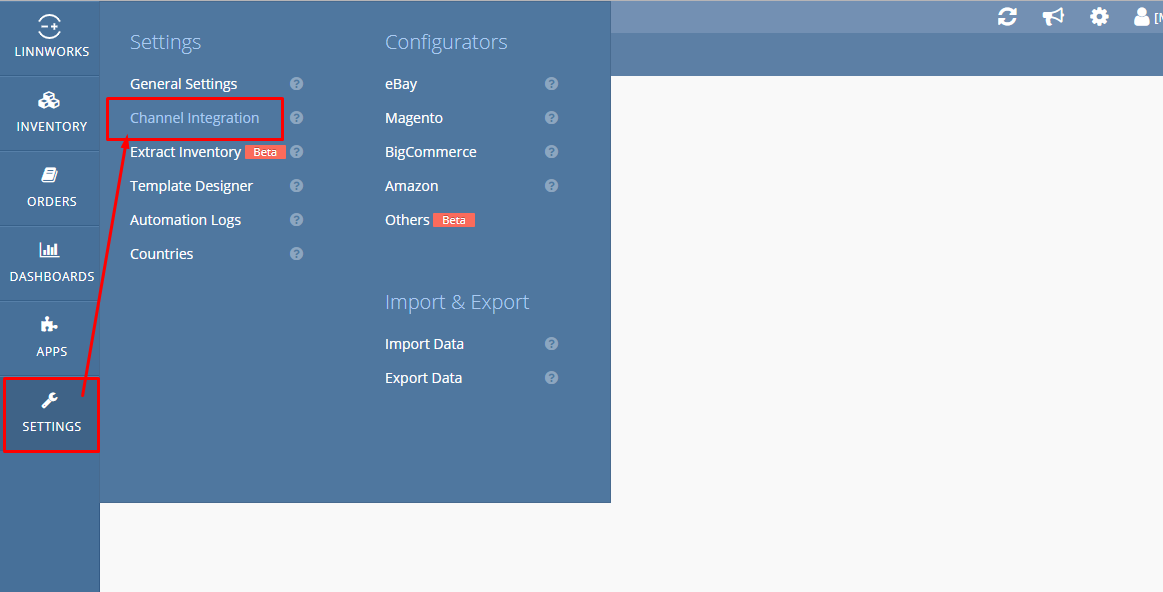Click help icon next to eBay
The width and height of the screenshot is (1163, 592).
pyautogui.click(x=551, y=84)
